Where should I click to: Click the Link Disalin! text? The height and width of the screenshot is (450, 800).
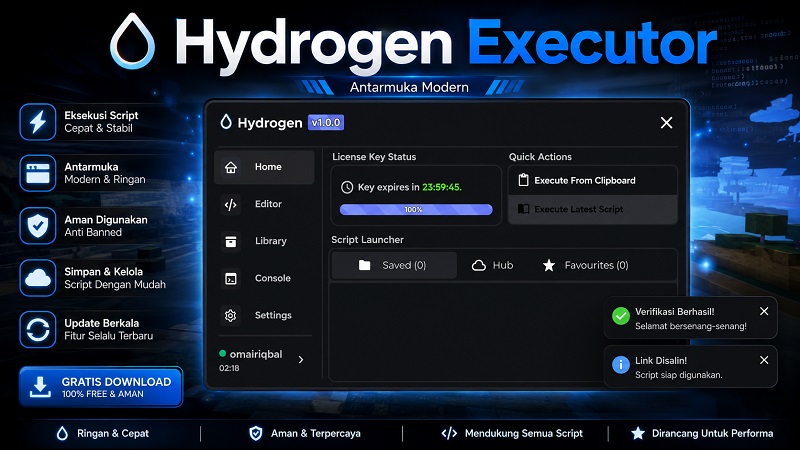point(661,361)
